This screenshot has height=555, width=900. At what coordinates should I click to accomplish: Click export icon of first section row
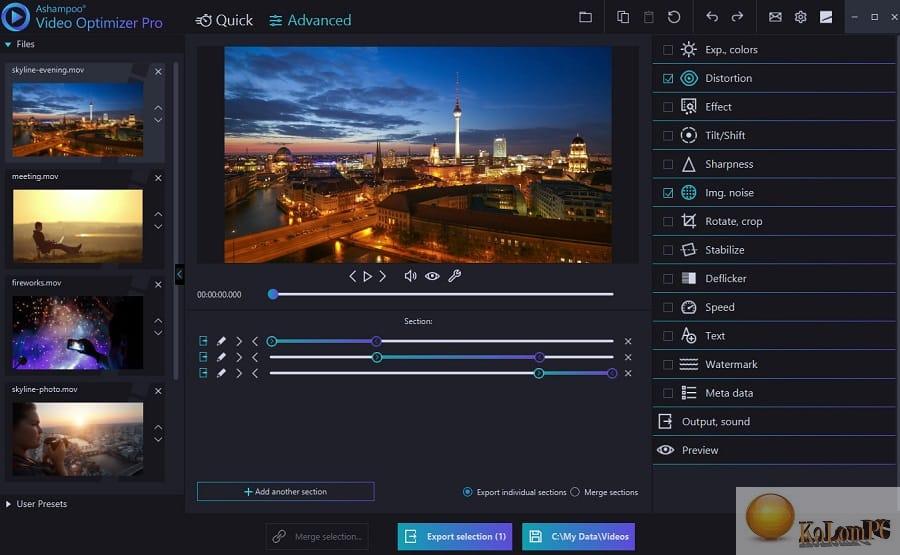tap(203, 341)
